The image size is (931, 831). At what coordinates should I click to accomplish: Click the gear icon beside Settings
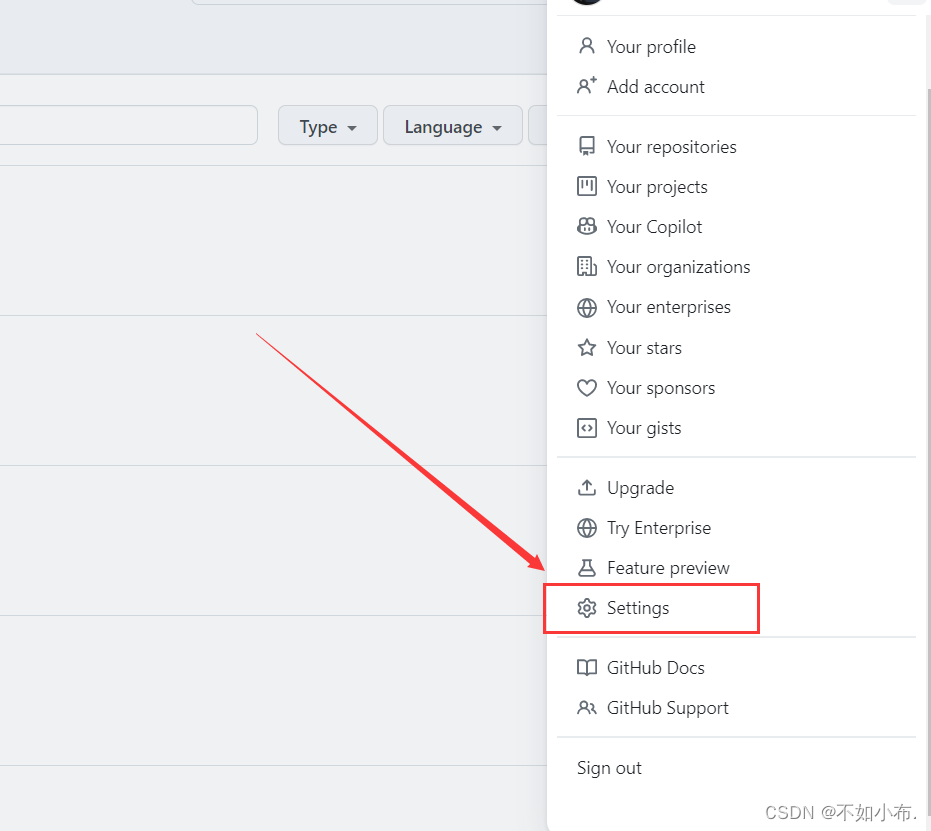[x=587, y=608]
